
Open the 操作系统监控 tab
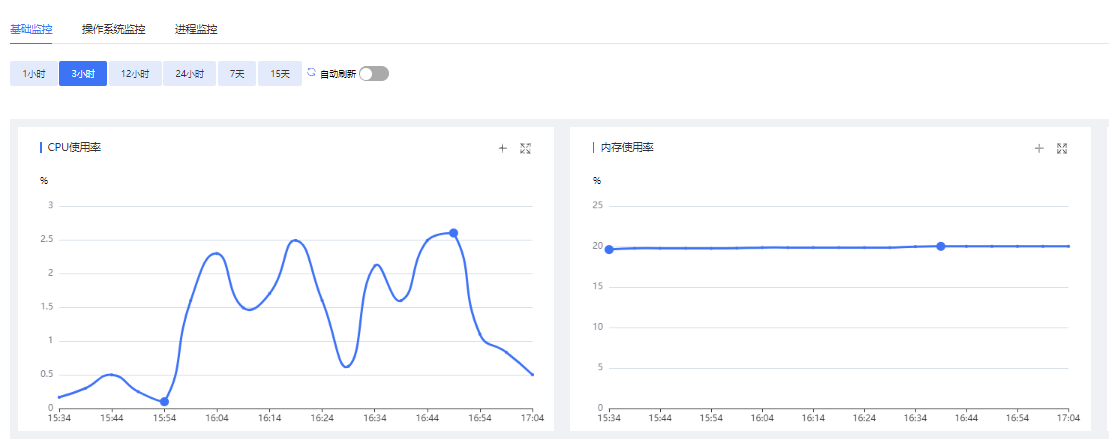[114, 29]
